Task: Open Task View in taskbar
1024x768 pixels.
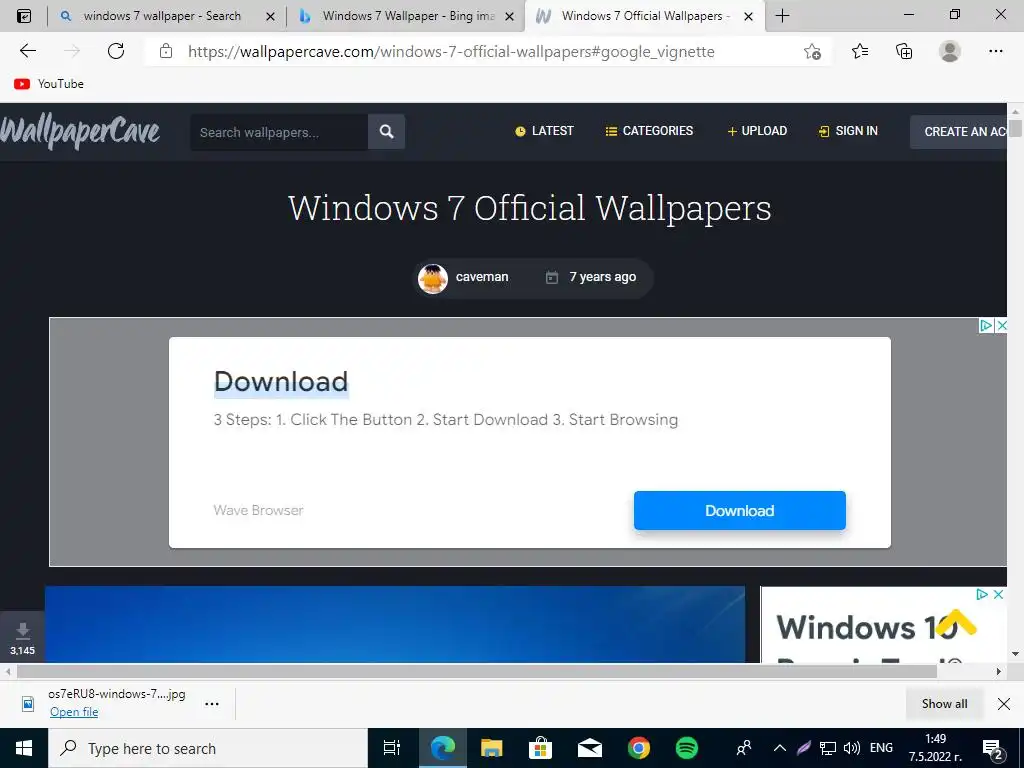Action: [391, 748]
